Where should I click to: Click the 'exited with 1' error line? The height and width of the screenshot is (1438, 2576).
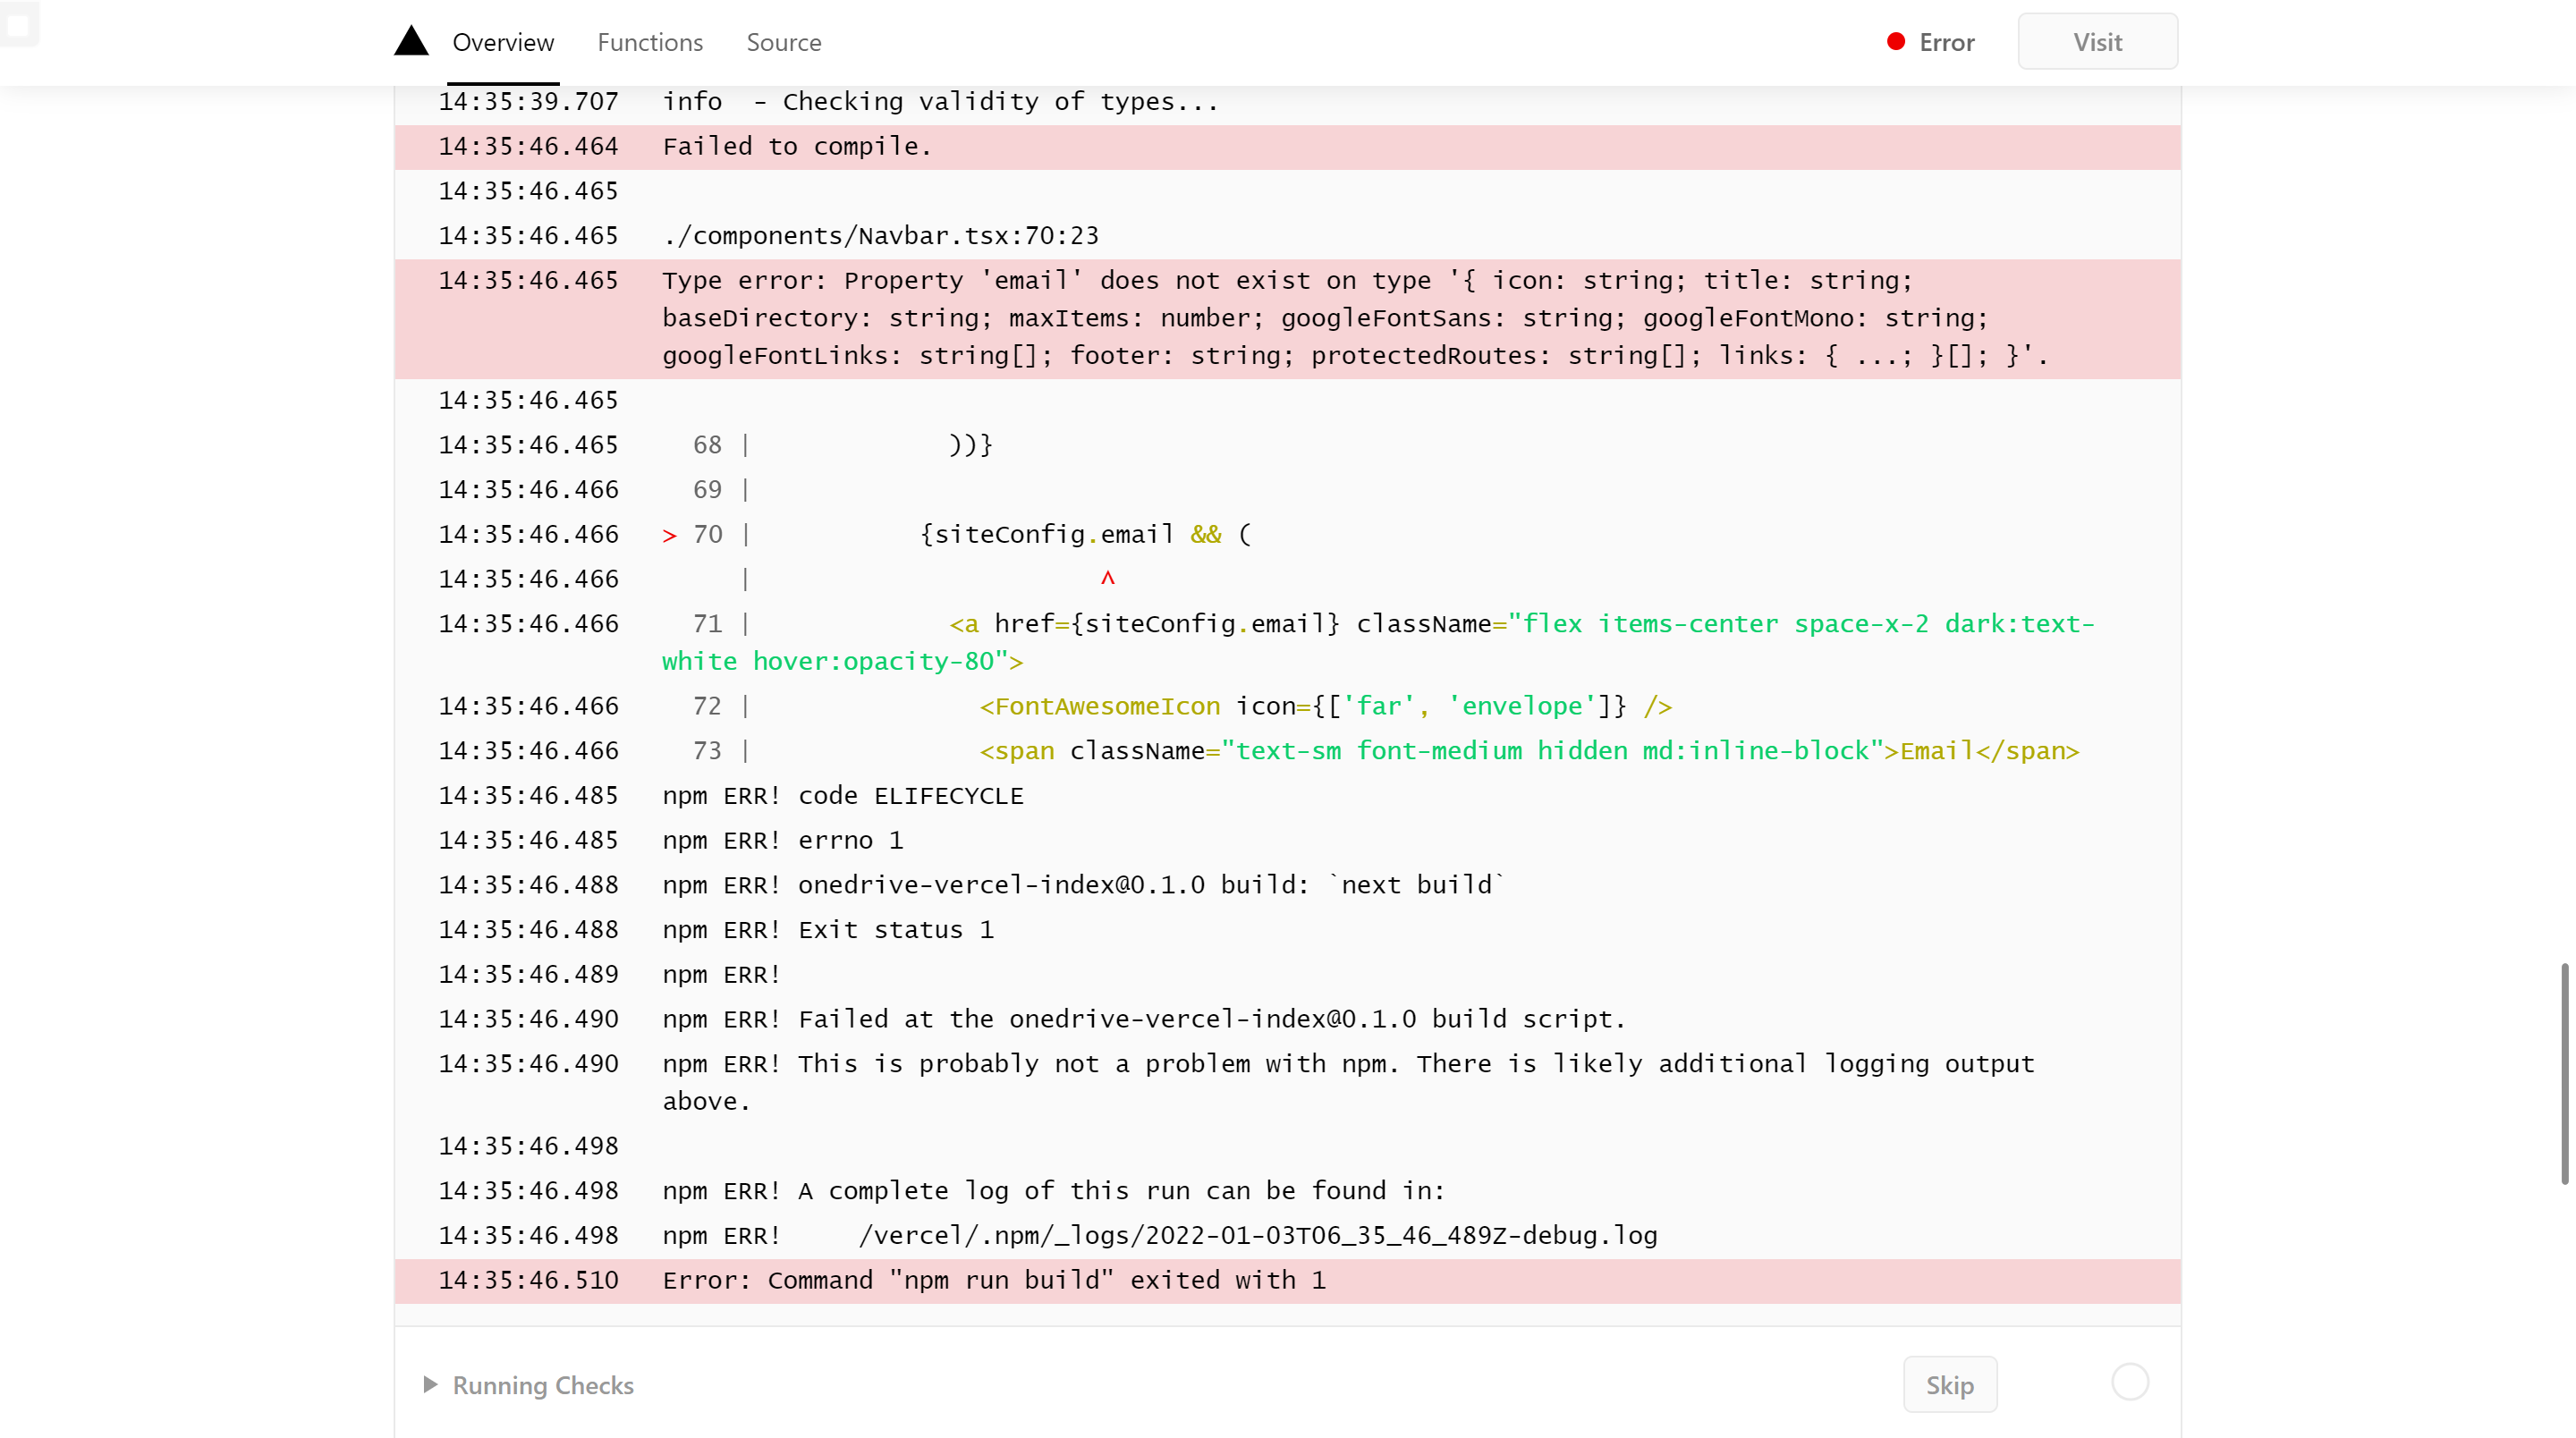pyautogui.click(x=994, y=1280)
